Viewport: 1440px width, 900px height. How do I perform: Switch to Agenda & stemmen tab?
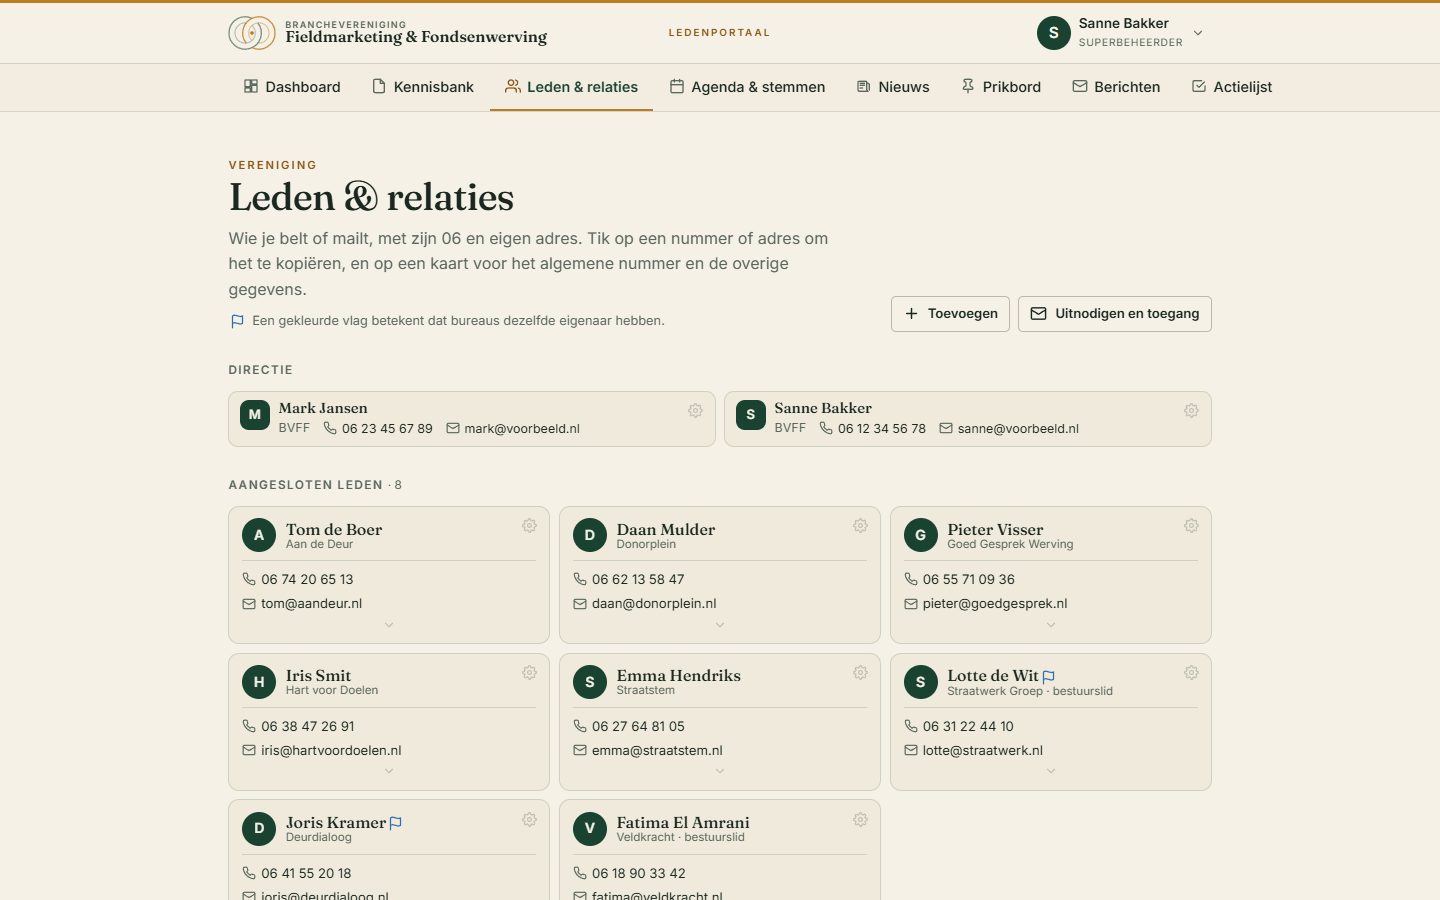pyautogui.click(x=747, y=87)
